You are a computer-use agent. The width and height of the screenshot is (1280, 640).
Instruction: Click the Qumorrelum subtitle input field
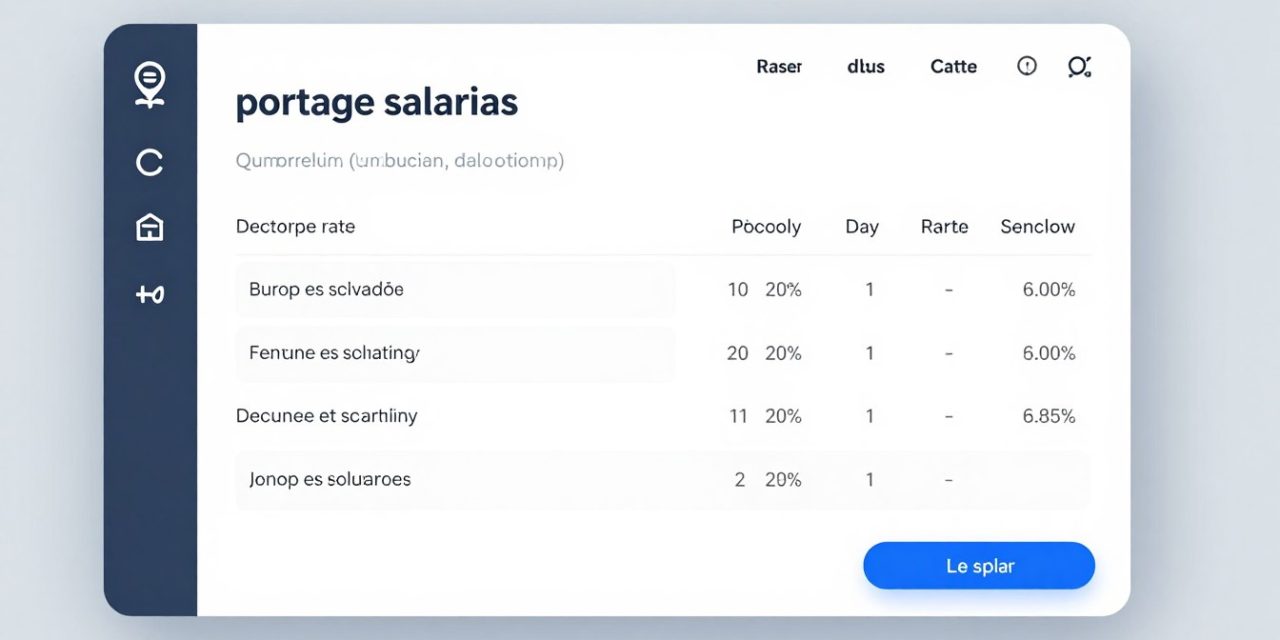(x=398, y=160)
